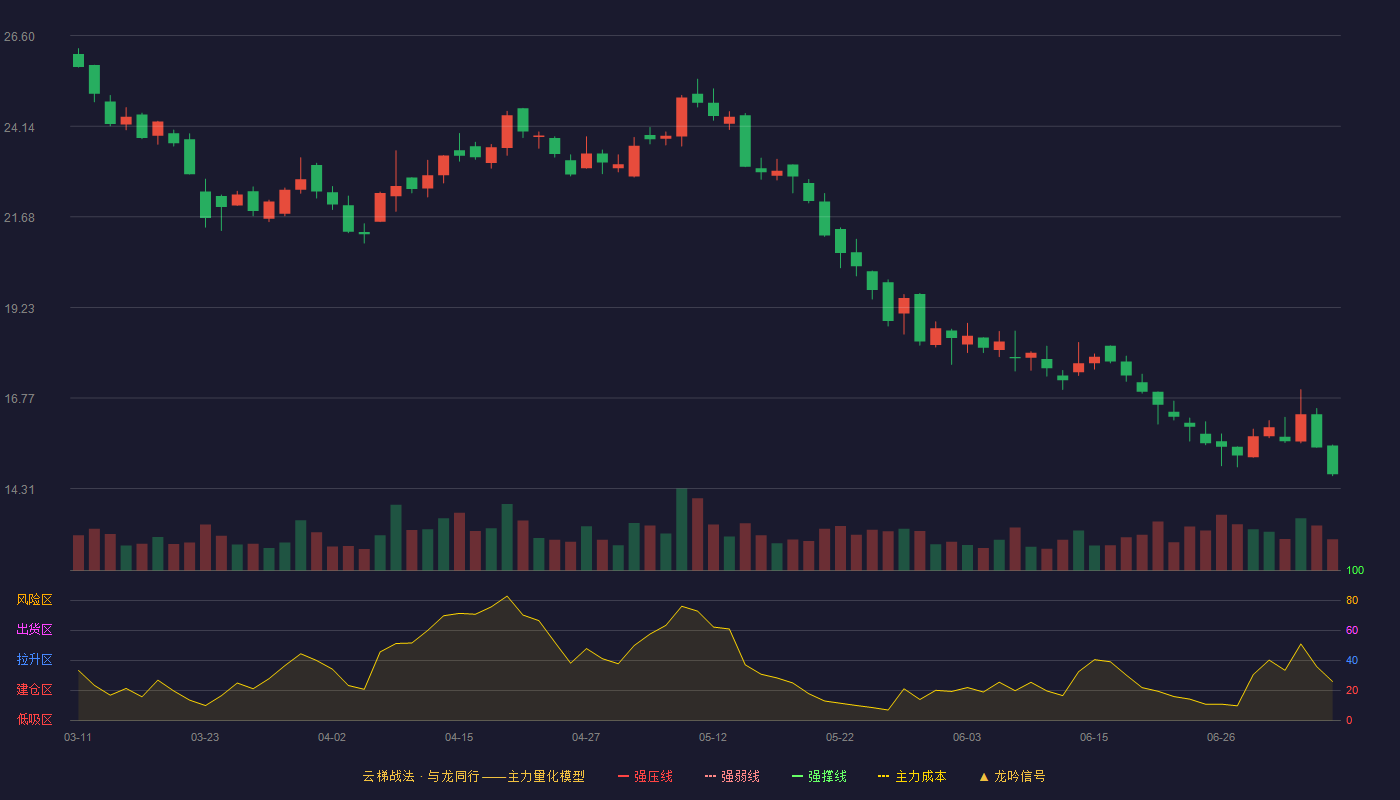Click the 03-11 date axis label
Screen dimensions: 1400x800
(78, 737)
